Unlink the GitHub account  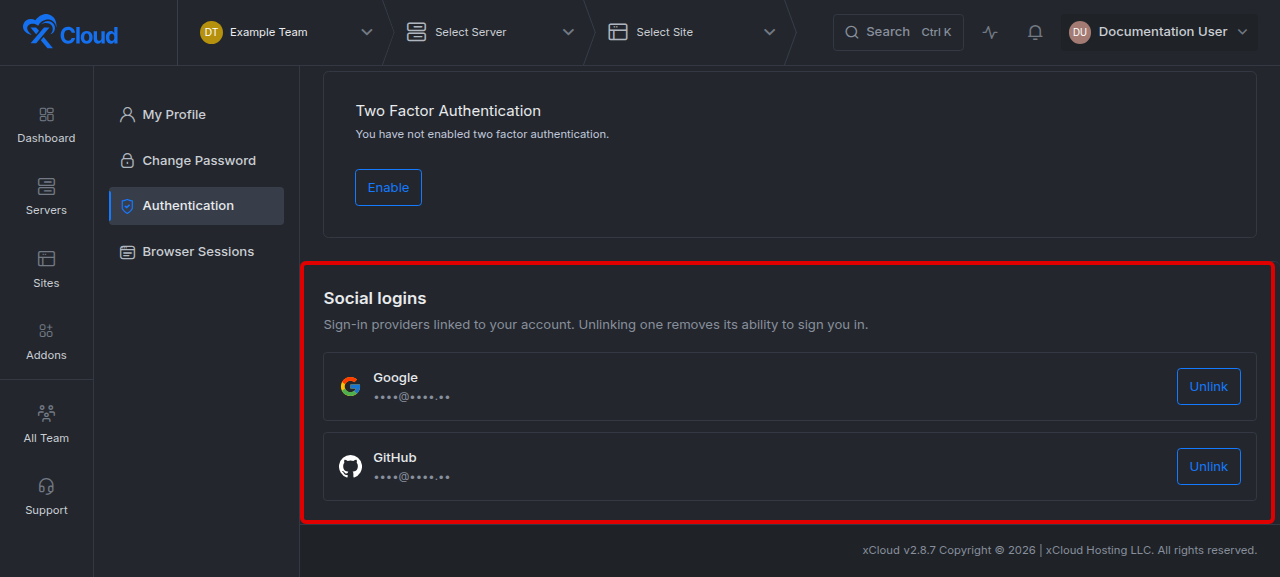coord(1209,466)
